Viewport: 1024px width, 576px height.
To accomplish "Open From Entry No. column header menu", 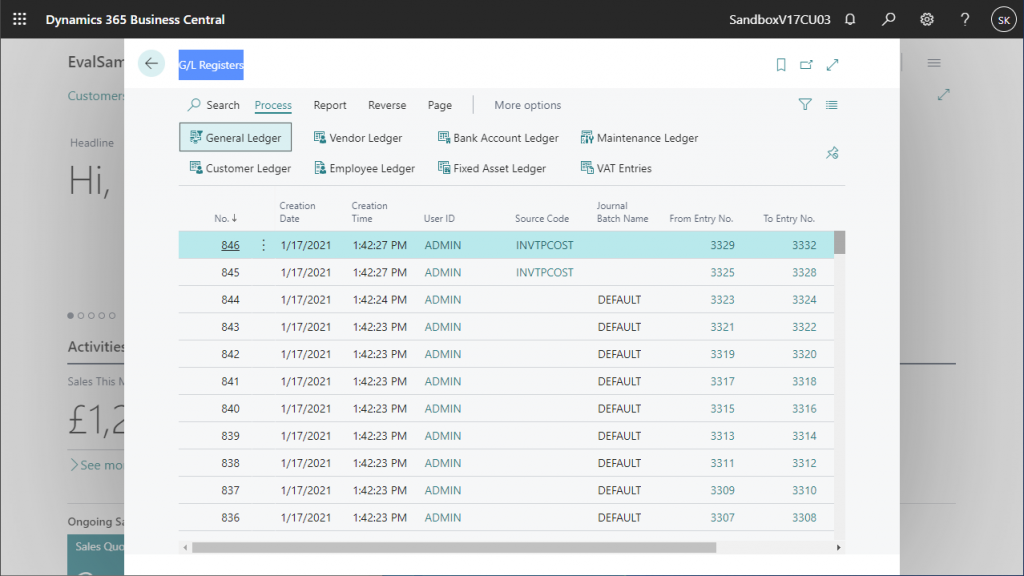I will coord(701,218).
